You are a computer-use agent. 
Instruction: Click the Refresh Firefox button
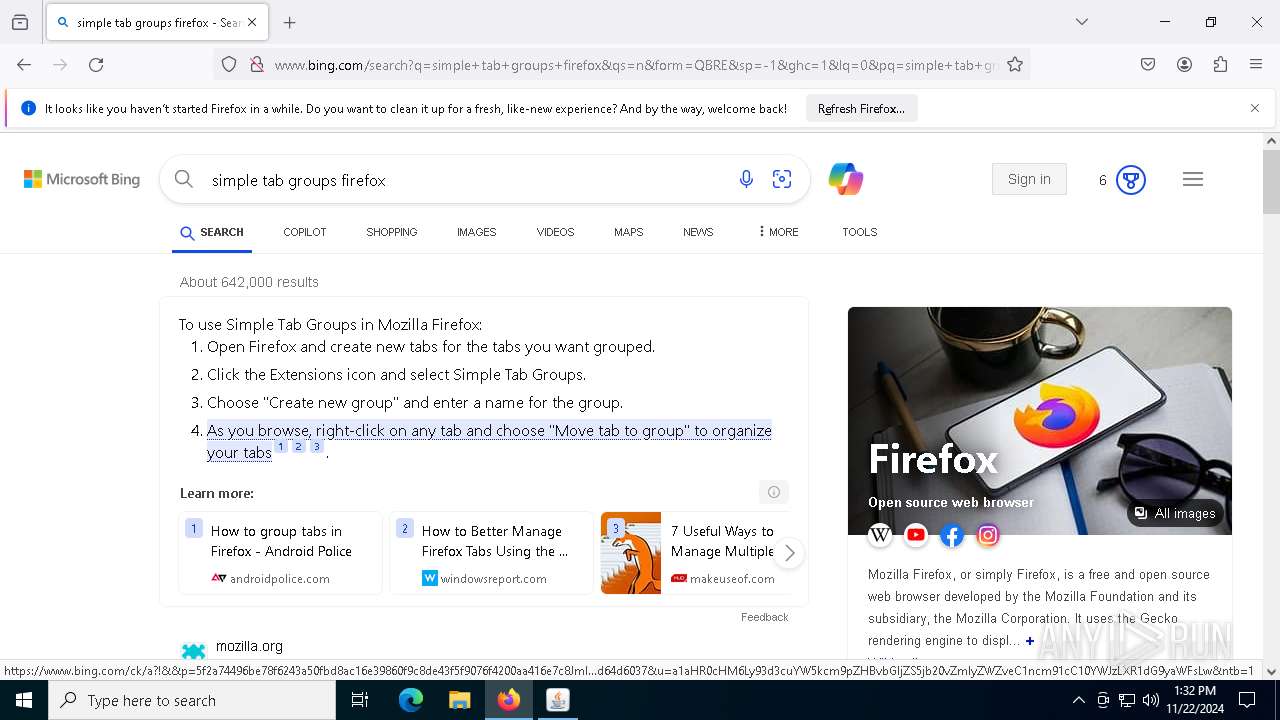pos(861,109)
